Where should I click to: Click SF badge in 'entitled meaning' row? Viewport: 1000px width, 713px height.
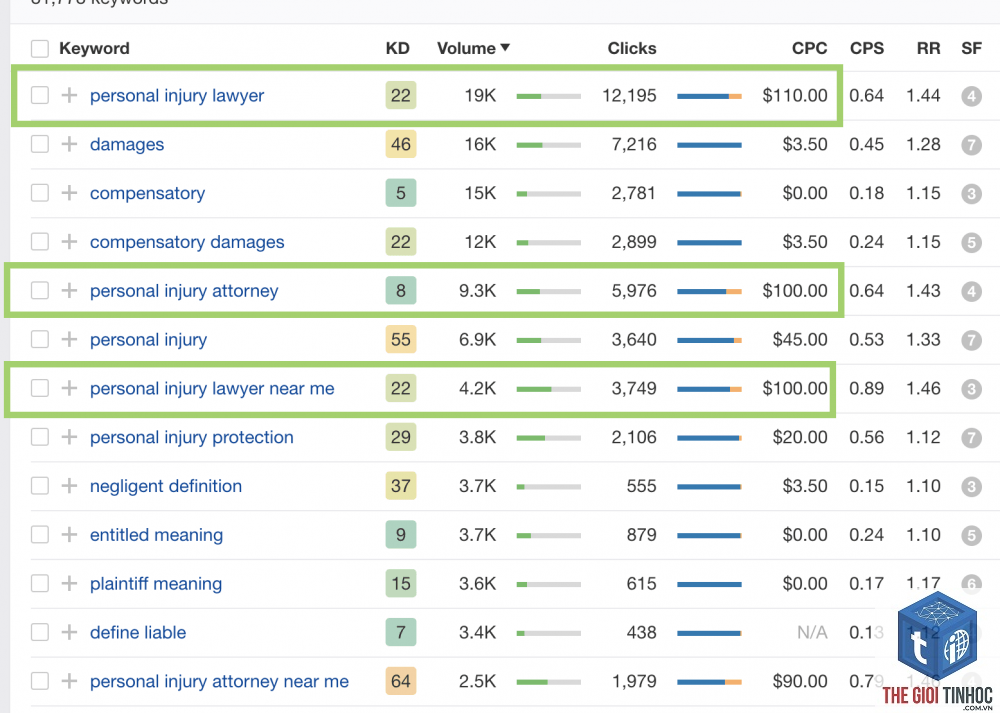(971, 535)
